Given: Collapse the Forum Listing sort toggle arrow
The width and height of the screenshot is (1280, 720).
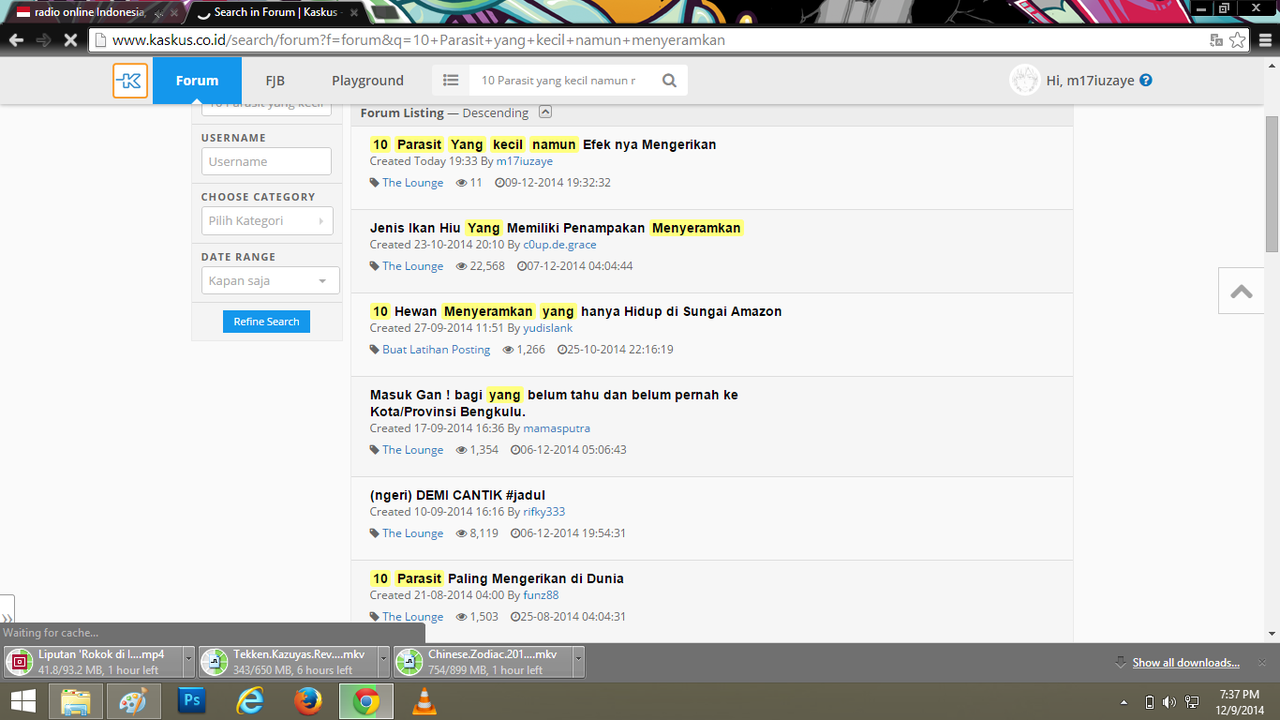Looking at the screenshot, I should tap(545, 112).
